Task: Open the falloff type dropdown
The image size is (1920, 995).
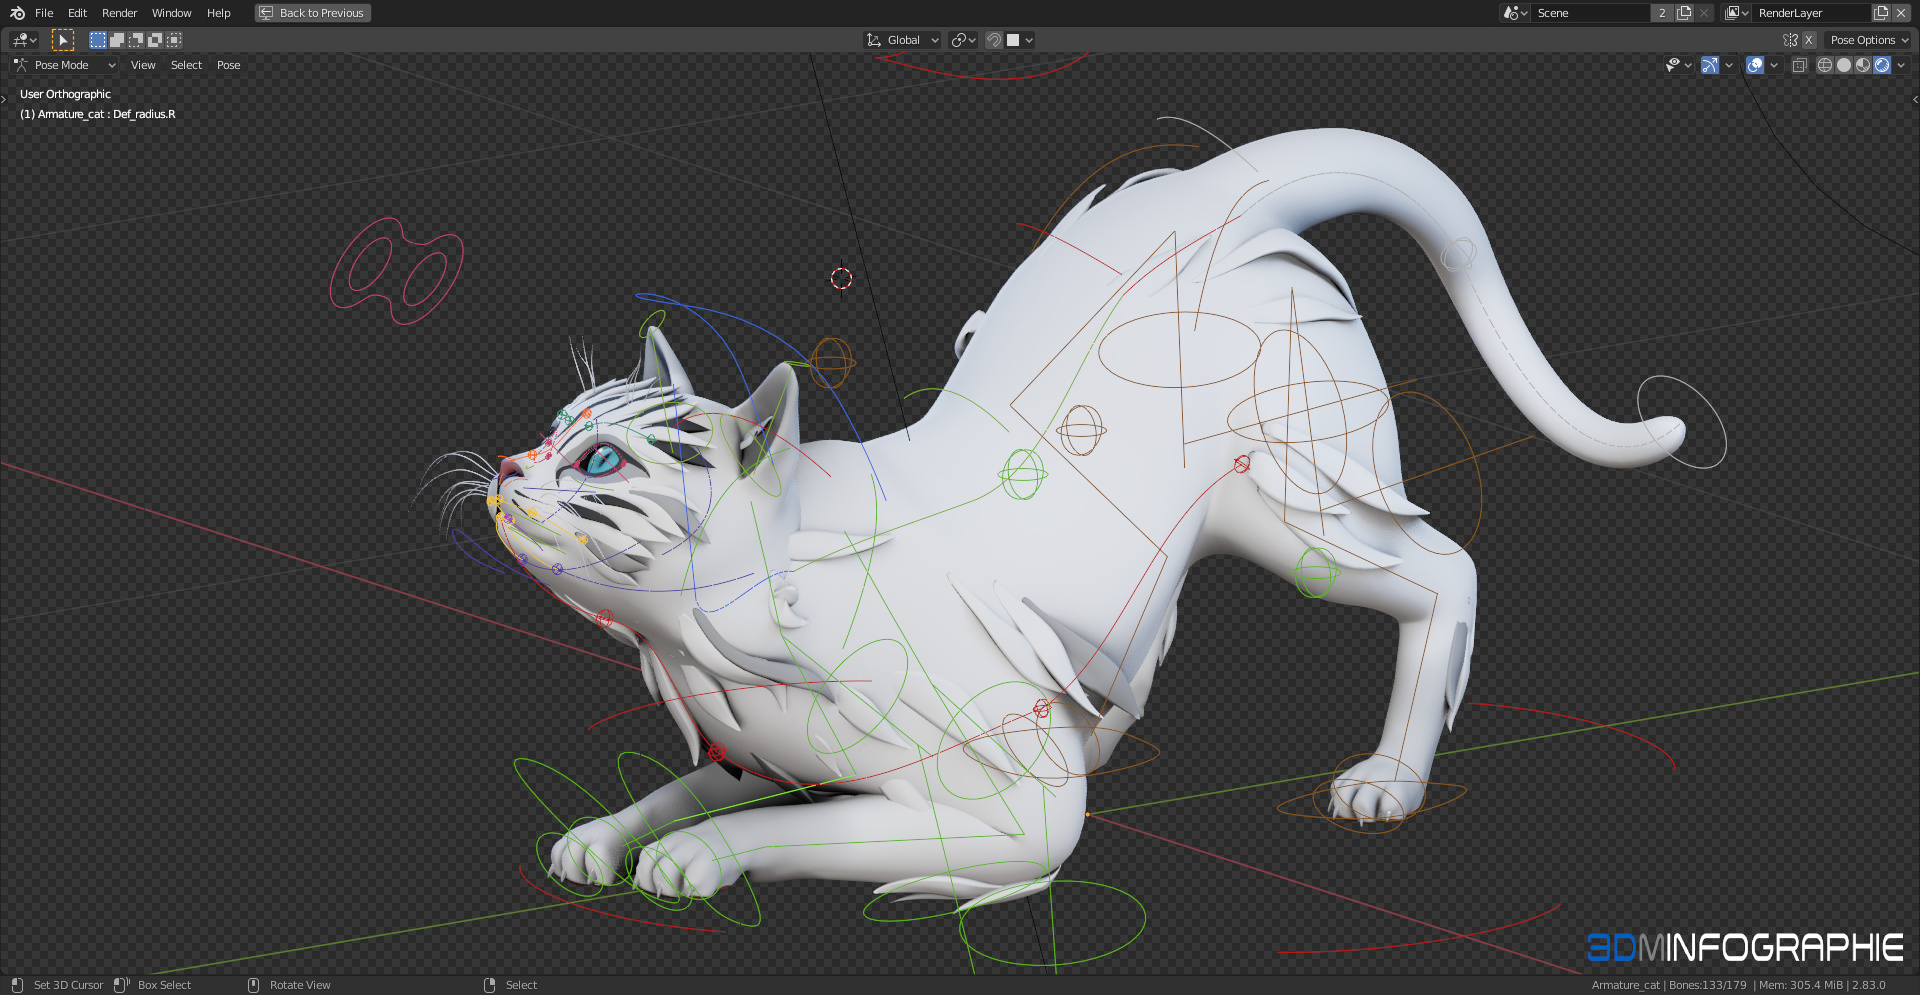Action: [1020, 40]
